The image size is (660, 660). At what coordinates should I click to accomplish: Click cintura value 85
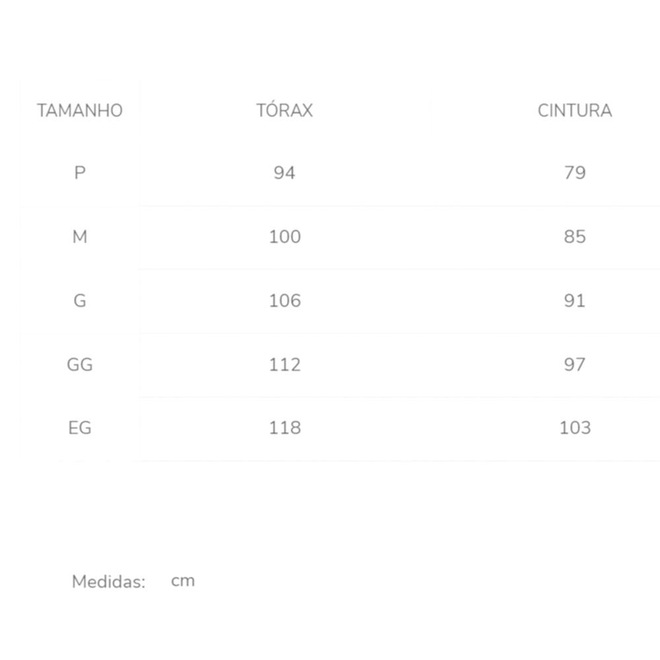pyautogui.click(x=574, y=237)
